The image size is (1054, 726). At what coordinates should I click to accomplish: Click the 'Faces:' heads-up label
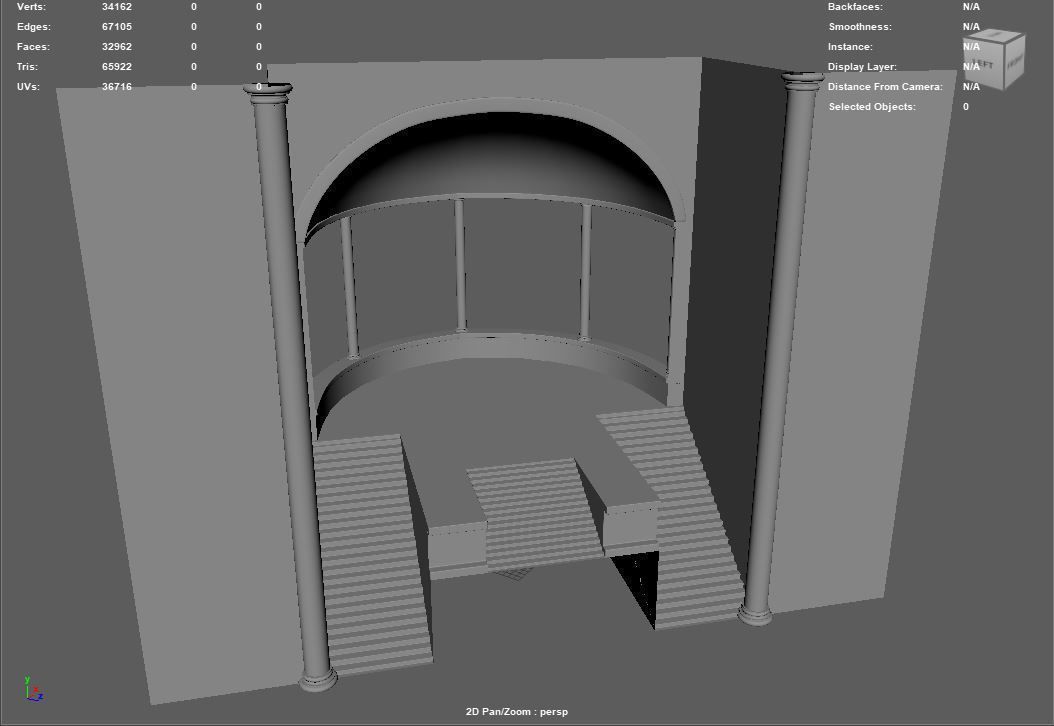(x=33, y=47)
